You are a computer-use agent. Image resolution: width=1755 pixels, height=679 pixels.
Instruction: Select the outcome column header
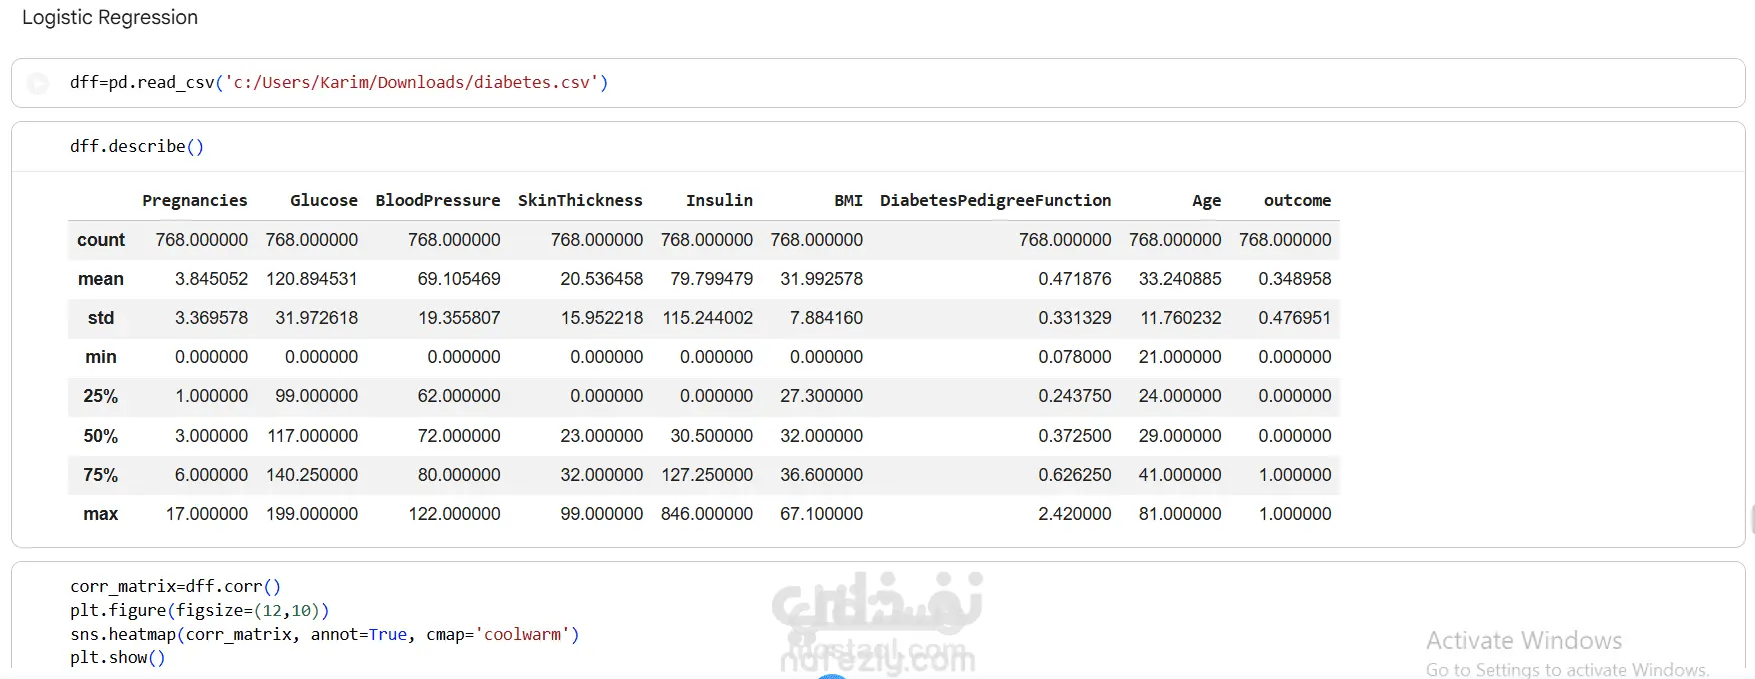[x=1297, y=200]
